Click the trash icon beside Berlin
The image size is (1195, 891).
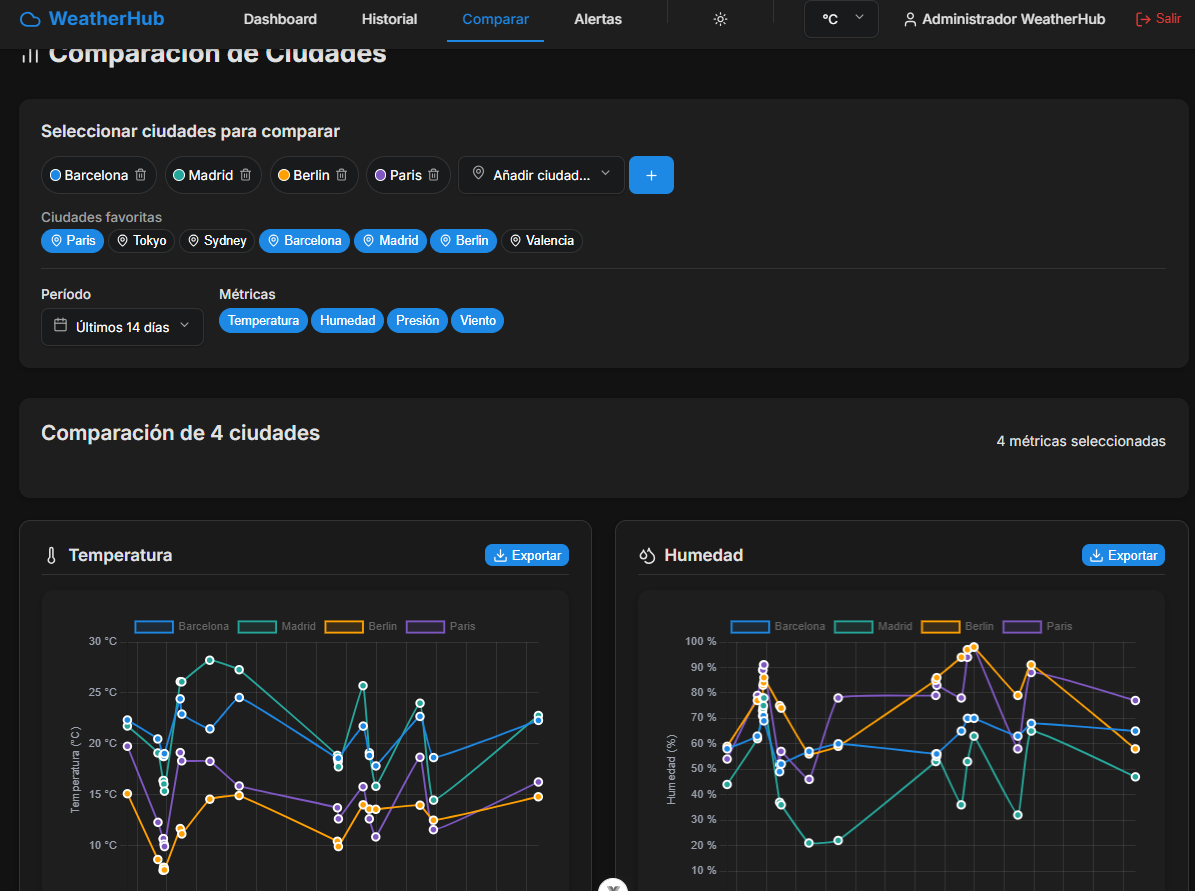coord(342,175)
